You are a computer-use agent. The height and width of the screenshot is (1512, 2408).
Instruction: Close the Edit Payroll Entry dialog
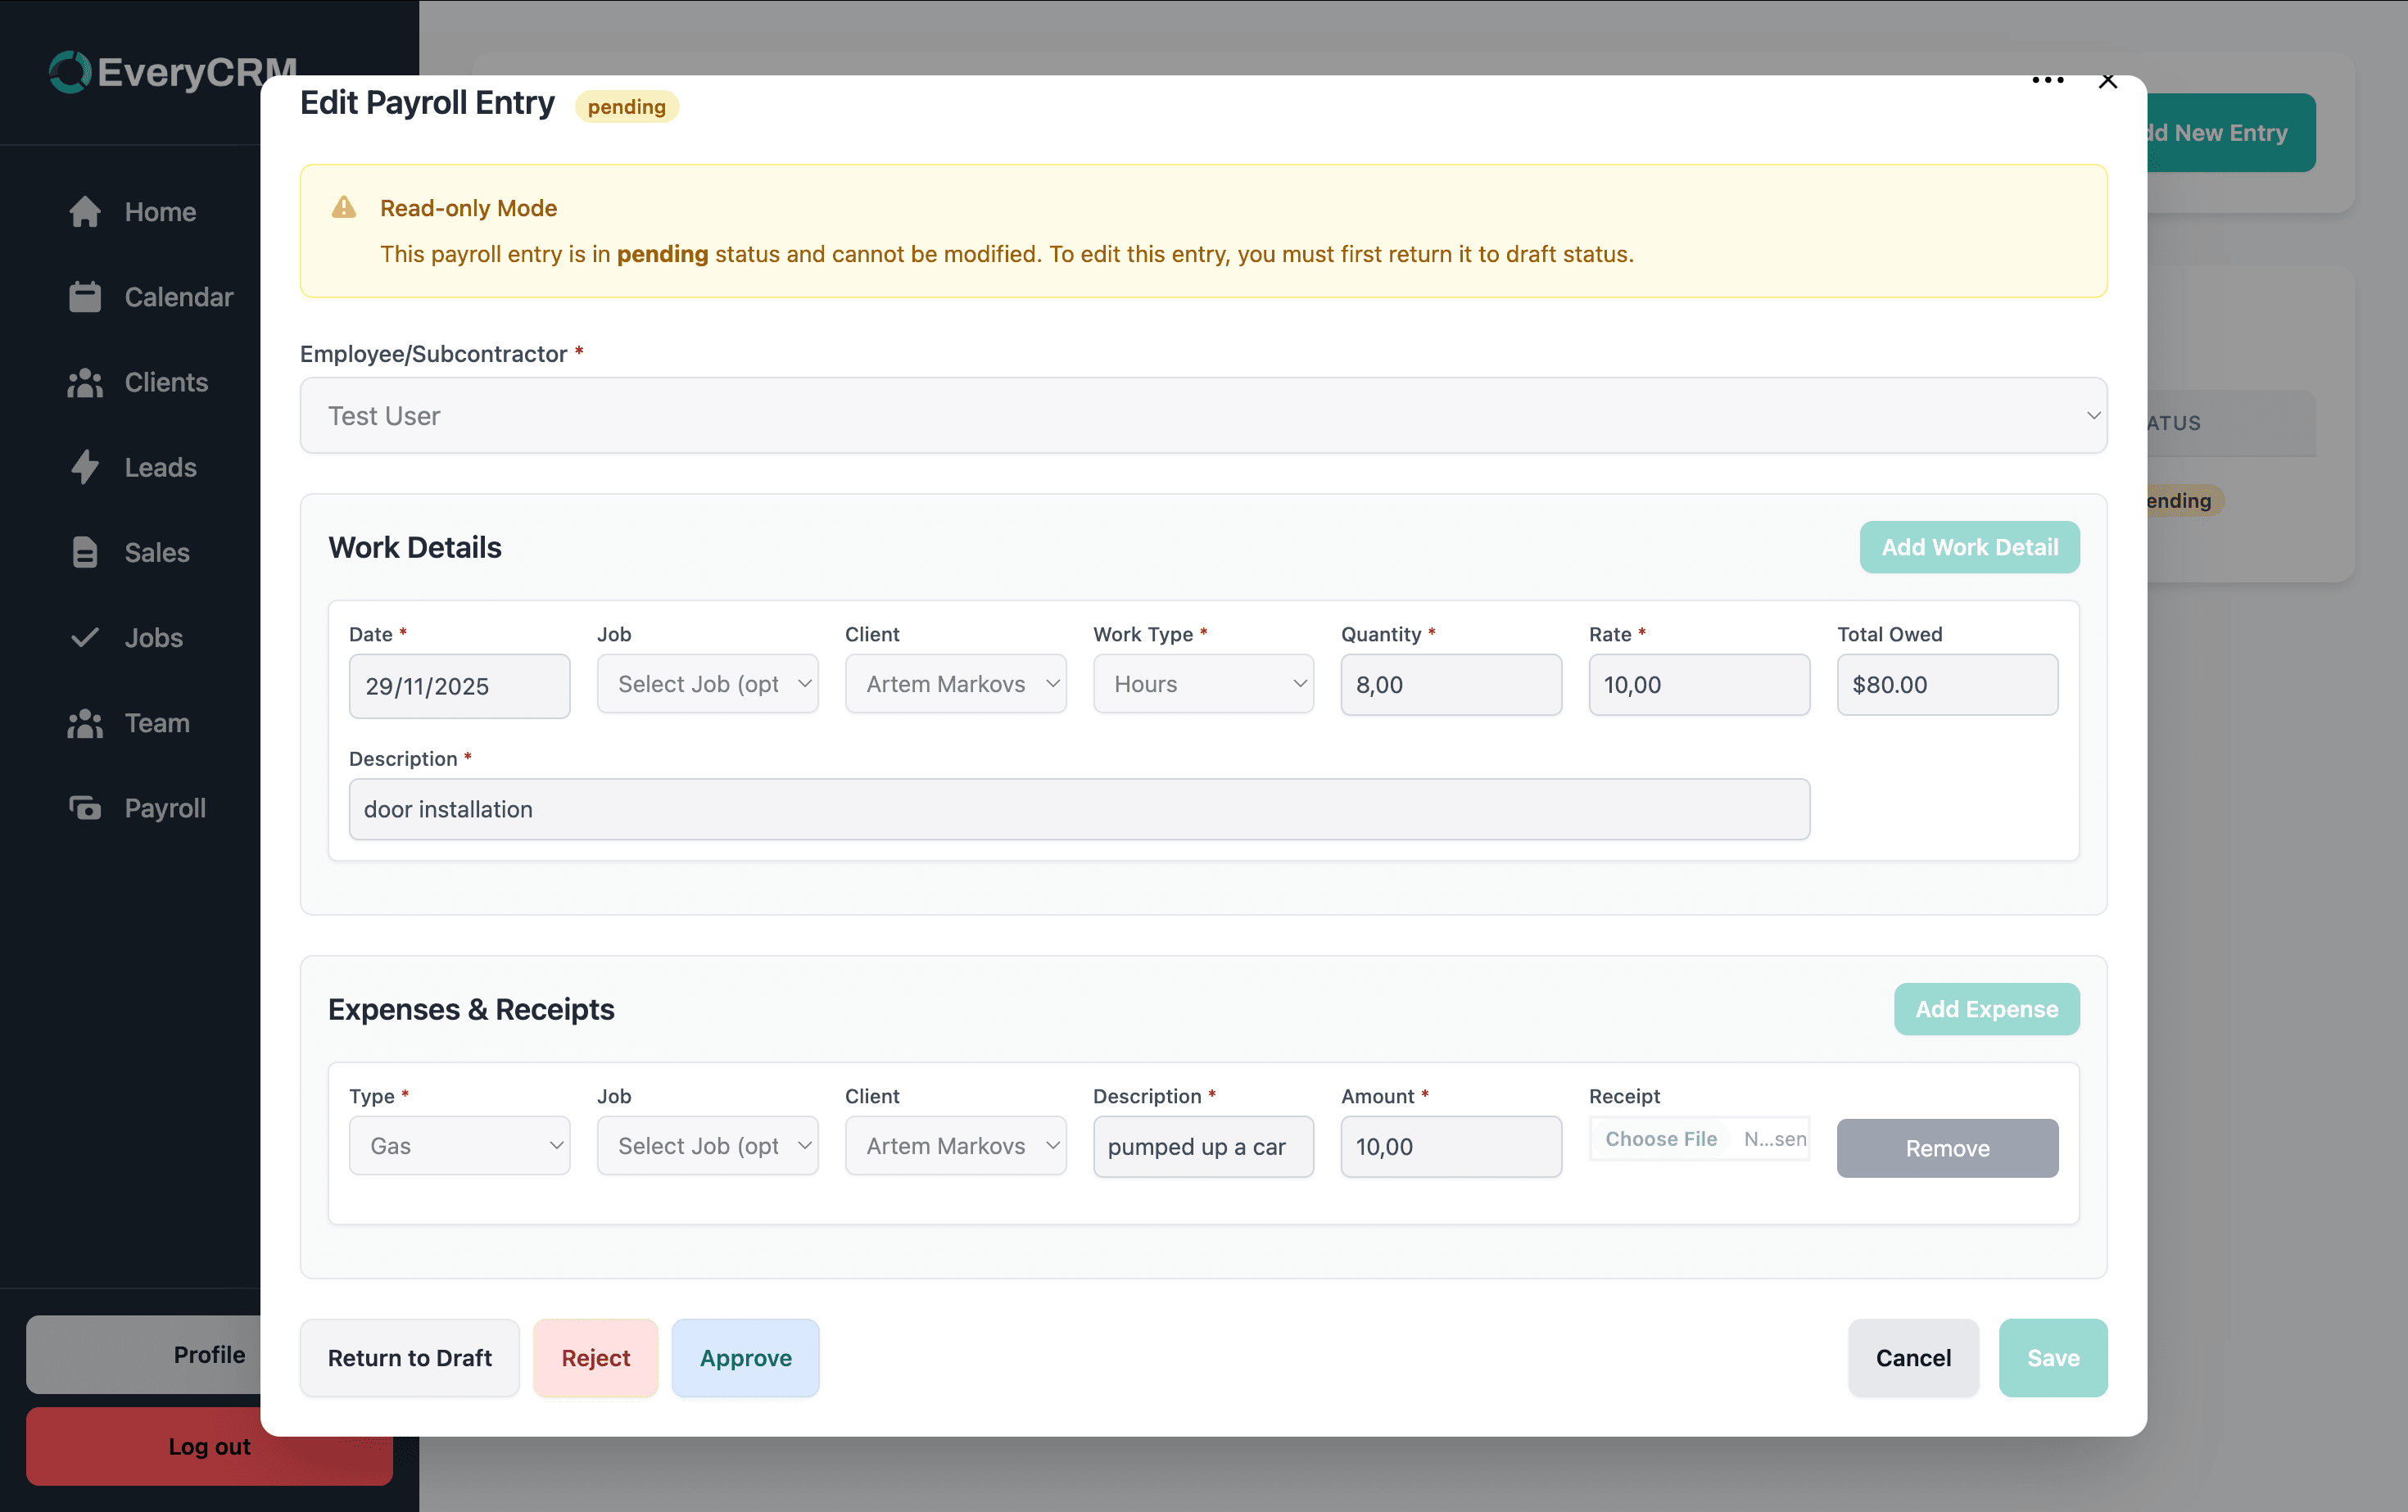click(x=2107, y=81)
